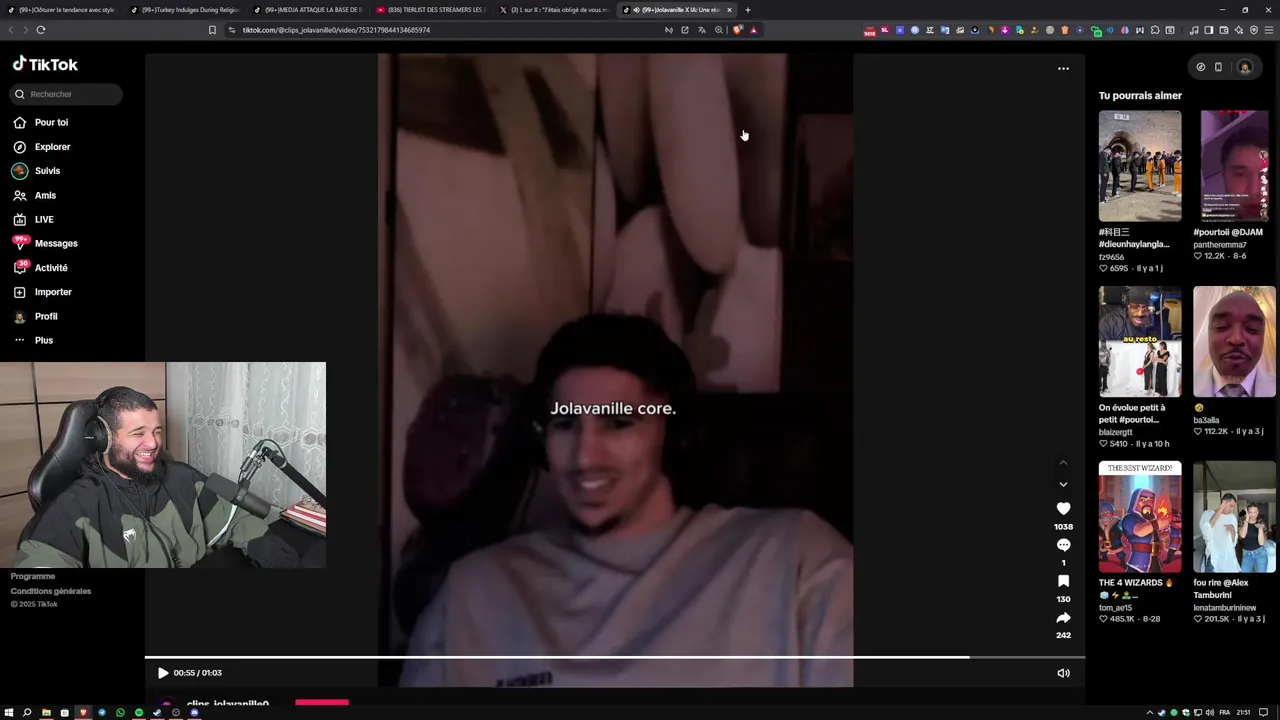Open the Brave Shields lion icon
This screenshot has height=720, width=1280.
tap(737, 30)
